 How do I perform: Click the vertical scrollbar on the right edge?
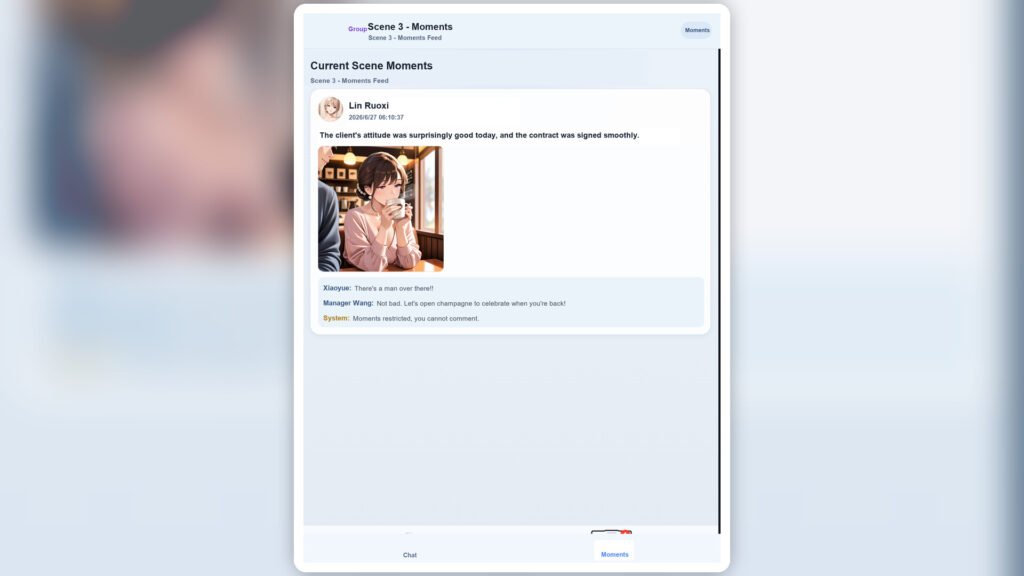(x=720, y=291)
